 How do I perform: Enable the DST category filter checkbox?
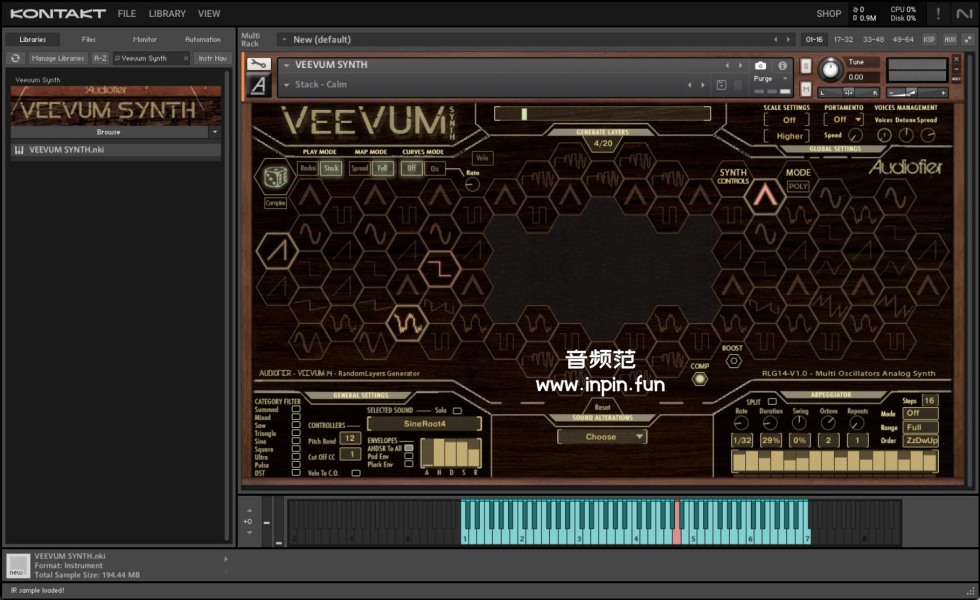pyautogui.click(x=296, y=473)
